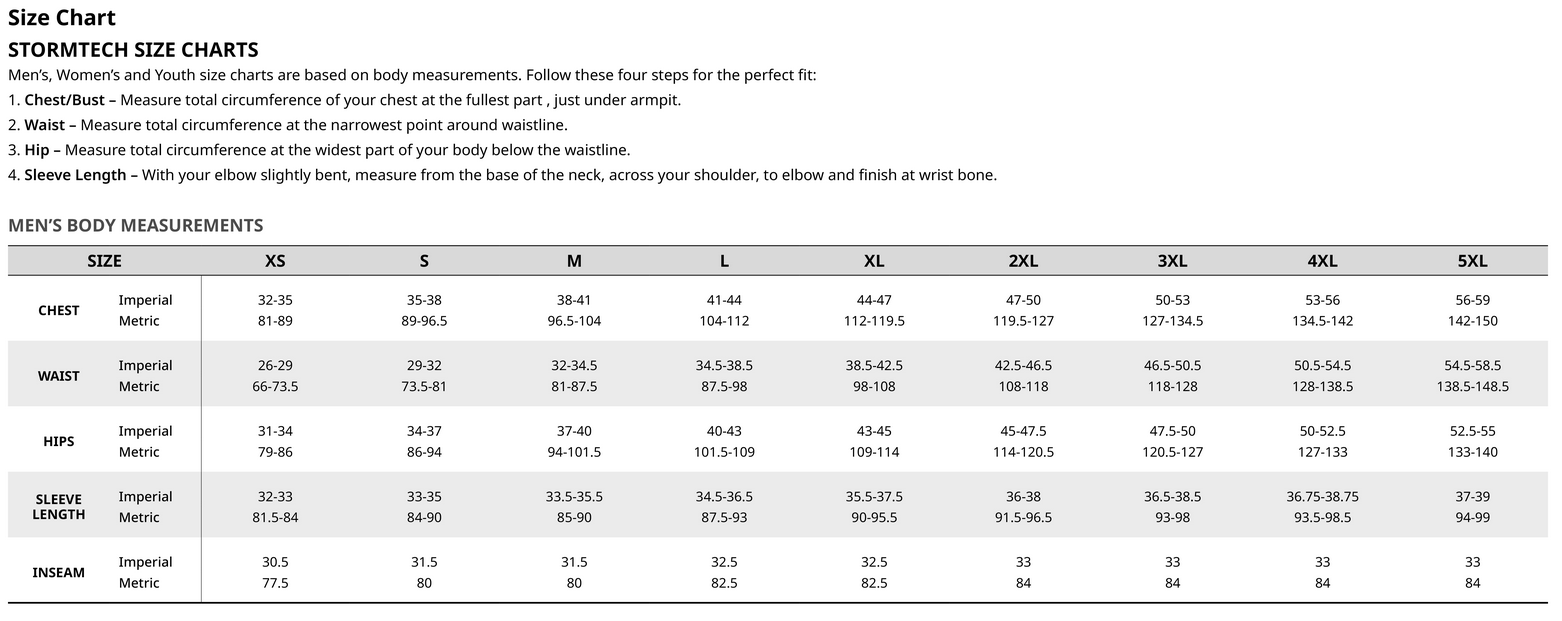Click the L size column header
The width and height of the screenshot is (1562, 621).
(x=724, y=261)
